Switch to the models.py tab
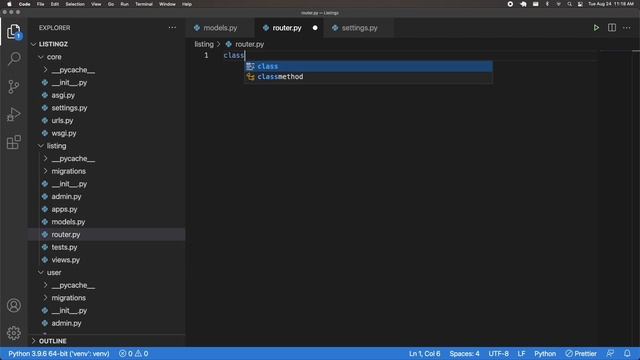This screenshot has width=640, height=360. point(220,28)
